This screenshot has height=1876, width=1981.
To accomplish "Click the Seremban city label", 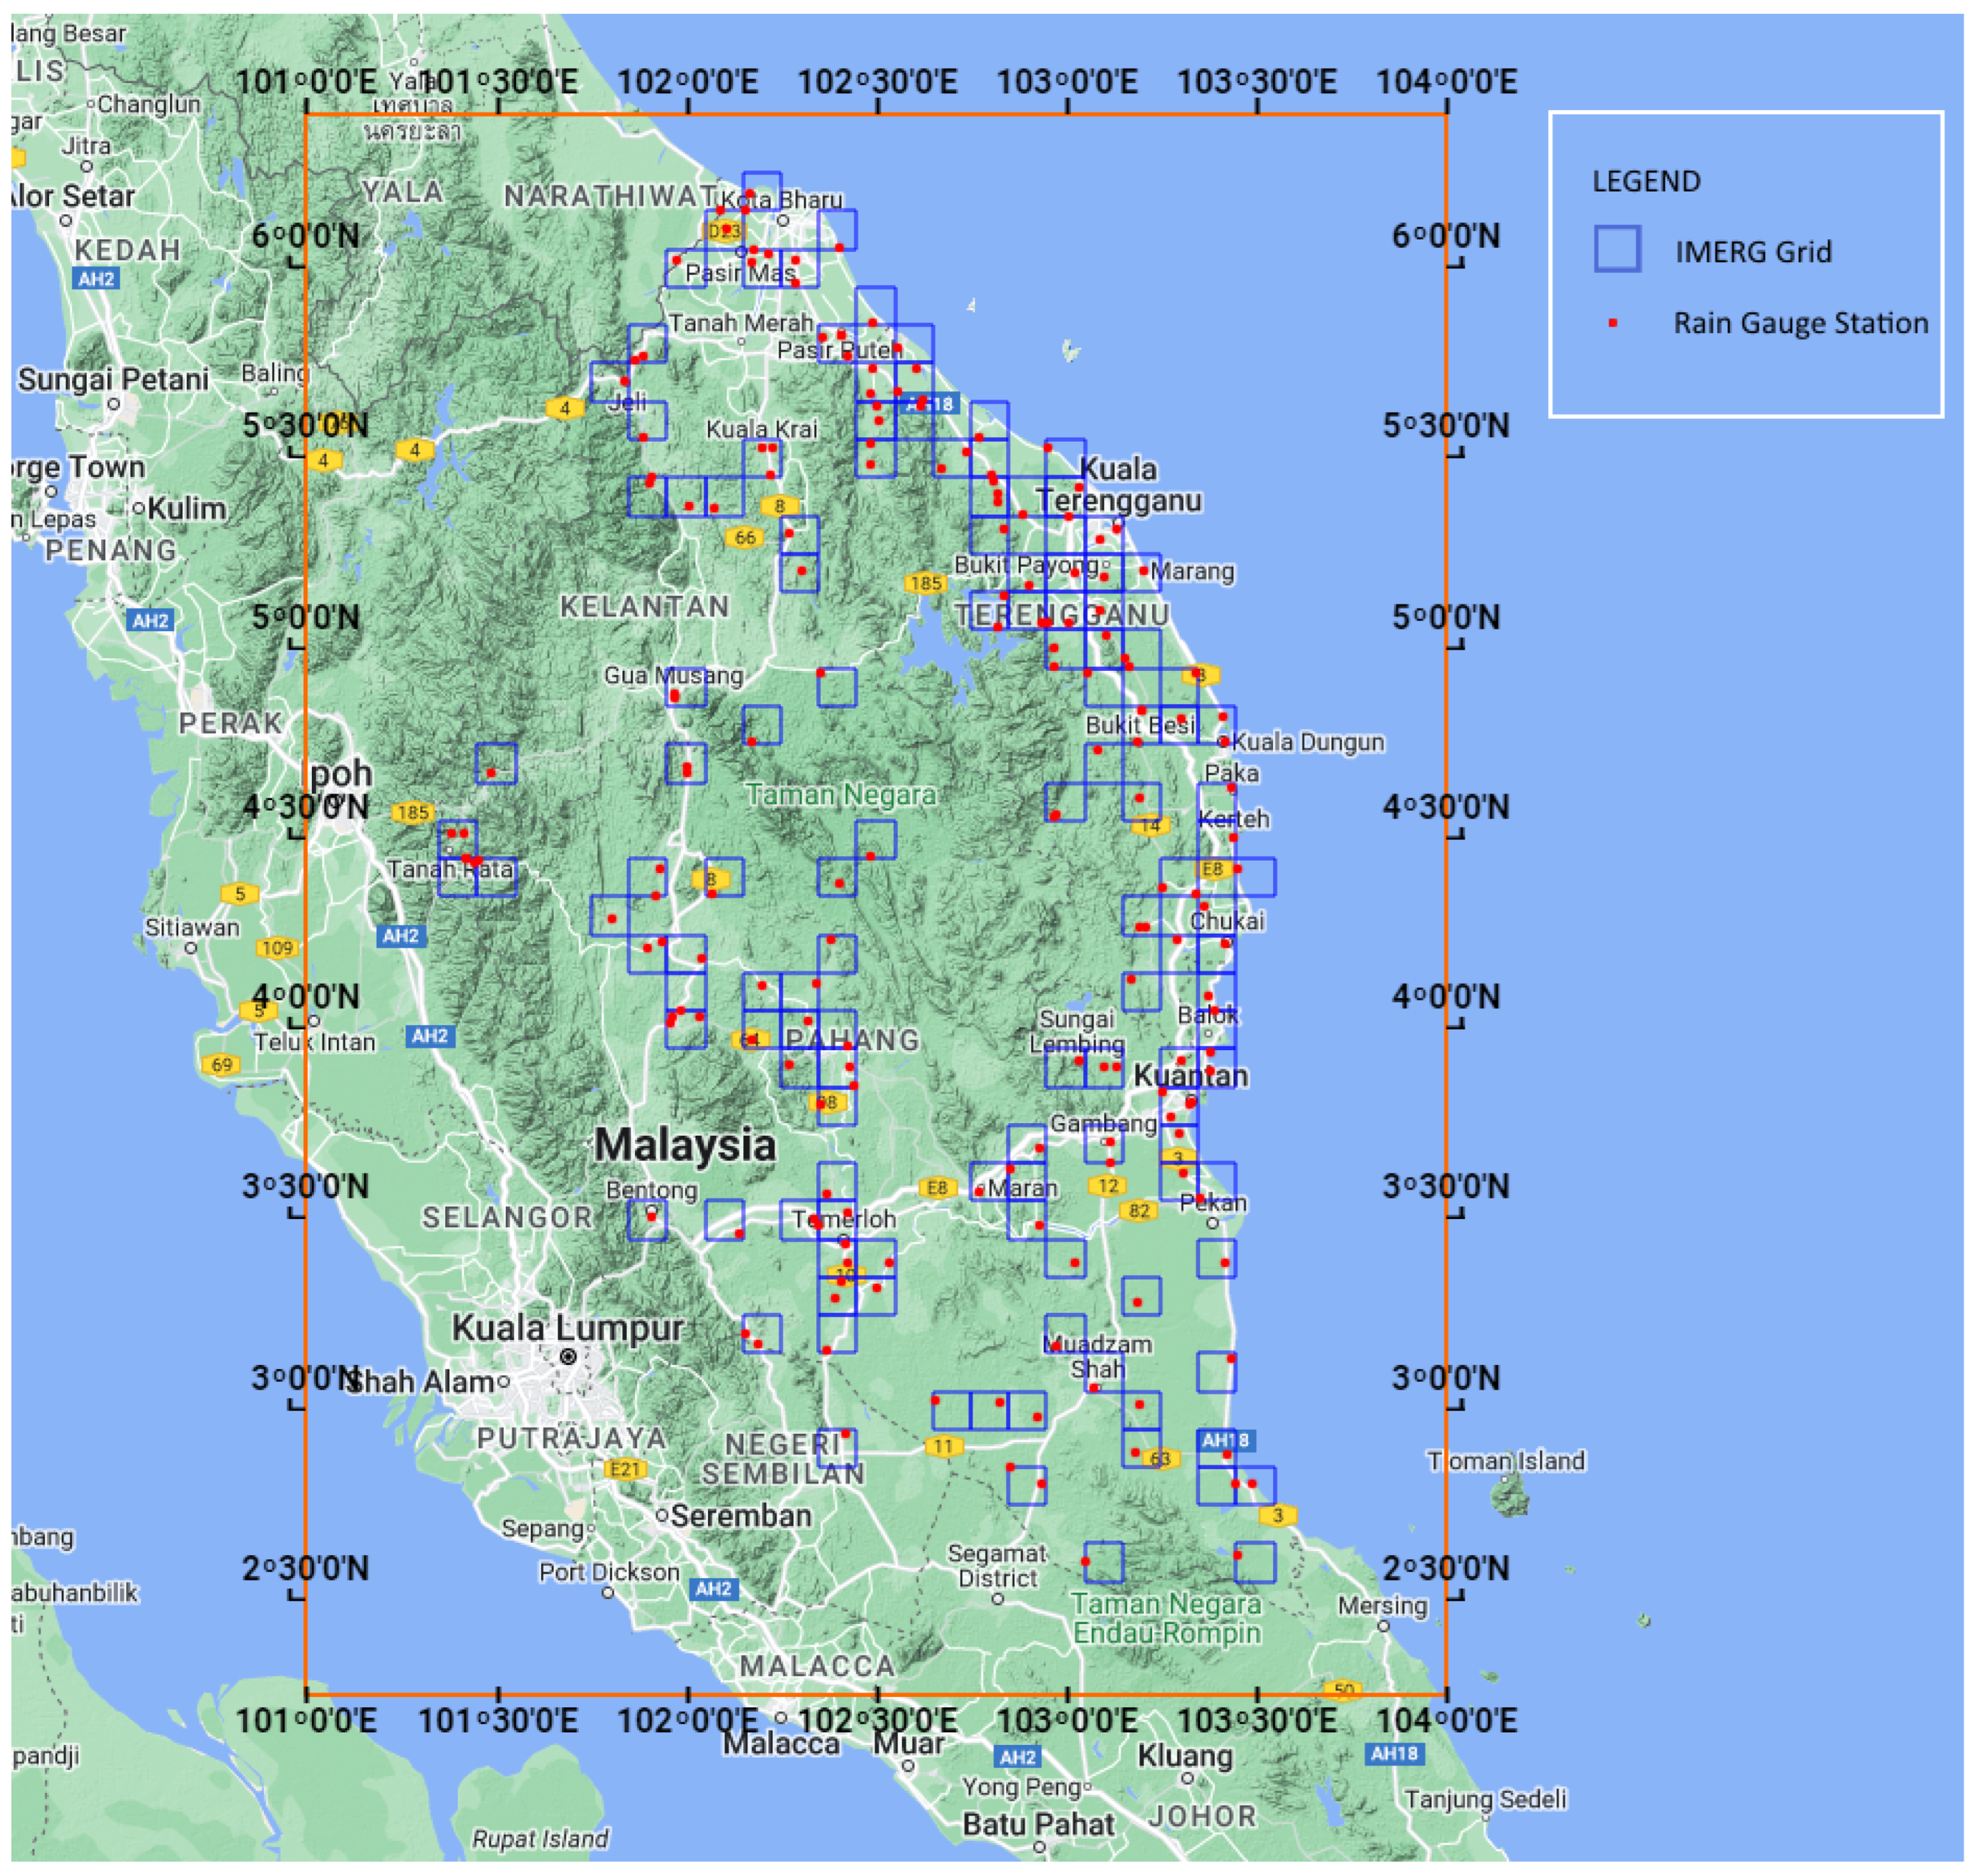I will pos(740,1516).
